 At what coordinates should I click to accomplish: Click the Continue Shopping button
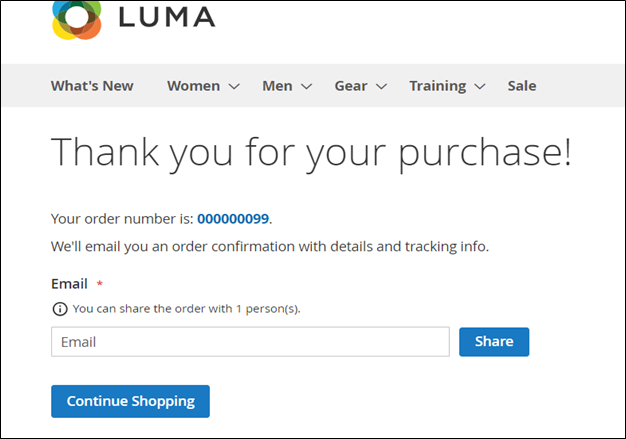point(130,401)
